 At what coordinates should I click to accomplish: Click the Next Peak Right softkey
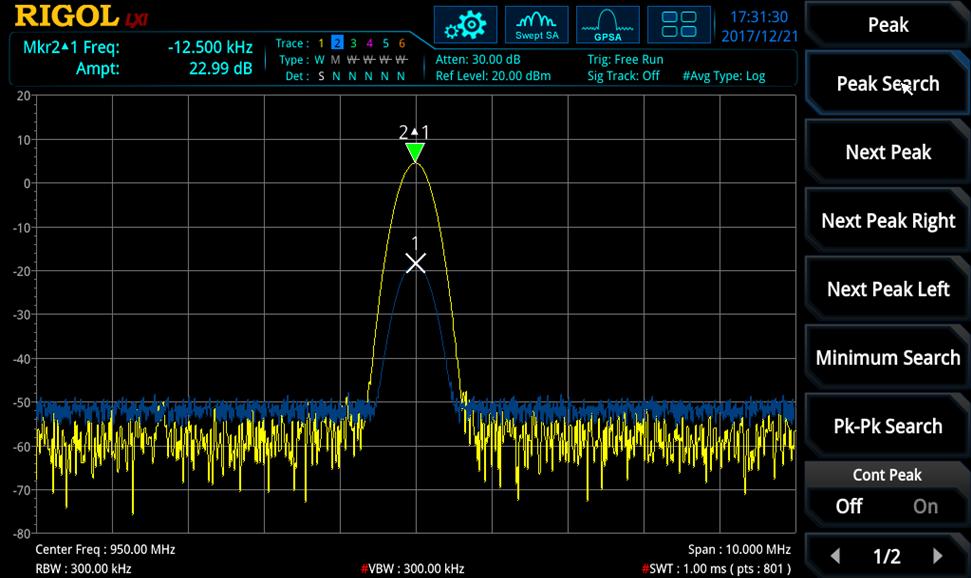point(886,220)
